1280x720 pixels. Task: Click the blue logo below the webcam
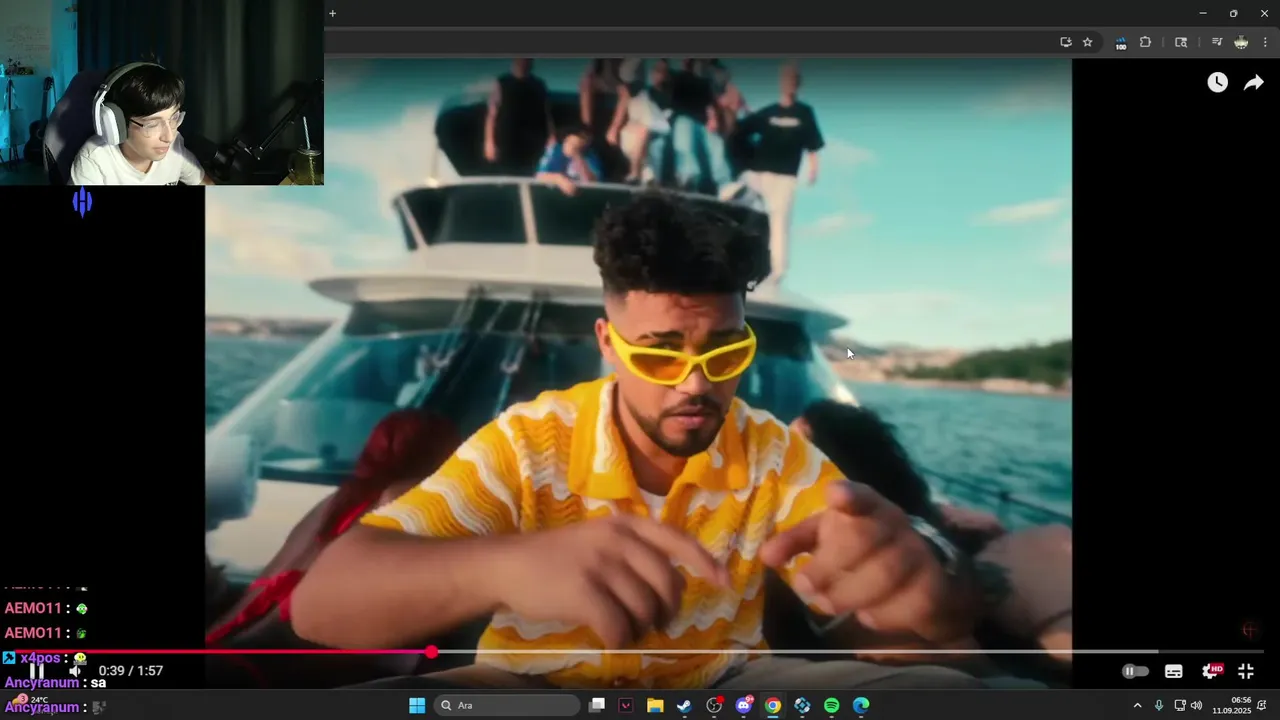[82, 203]
